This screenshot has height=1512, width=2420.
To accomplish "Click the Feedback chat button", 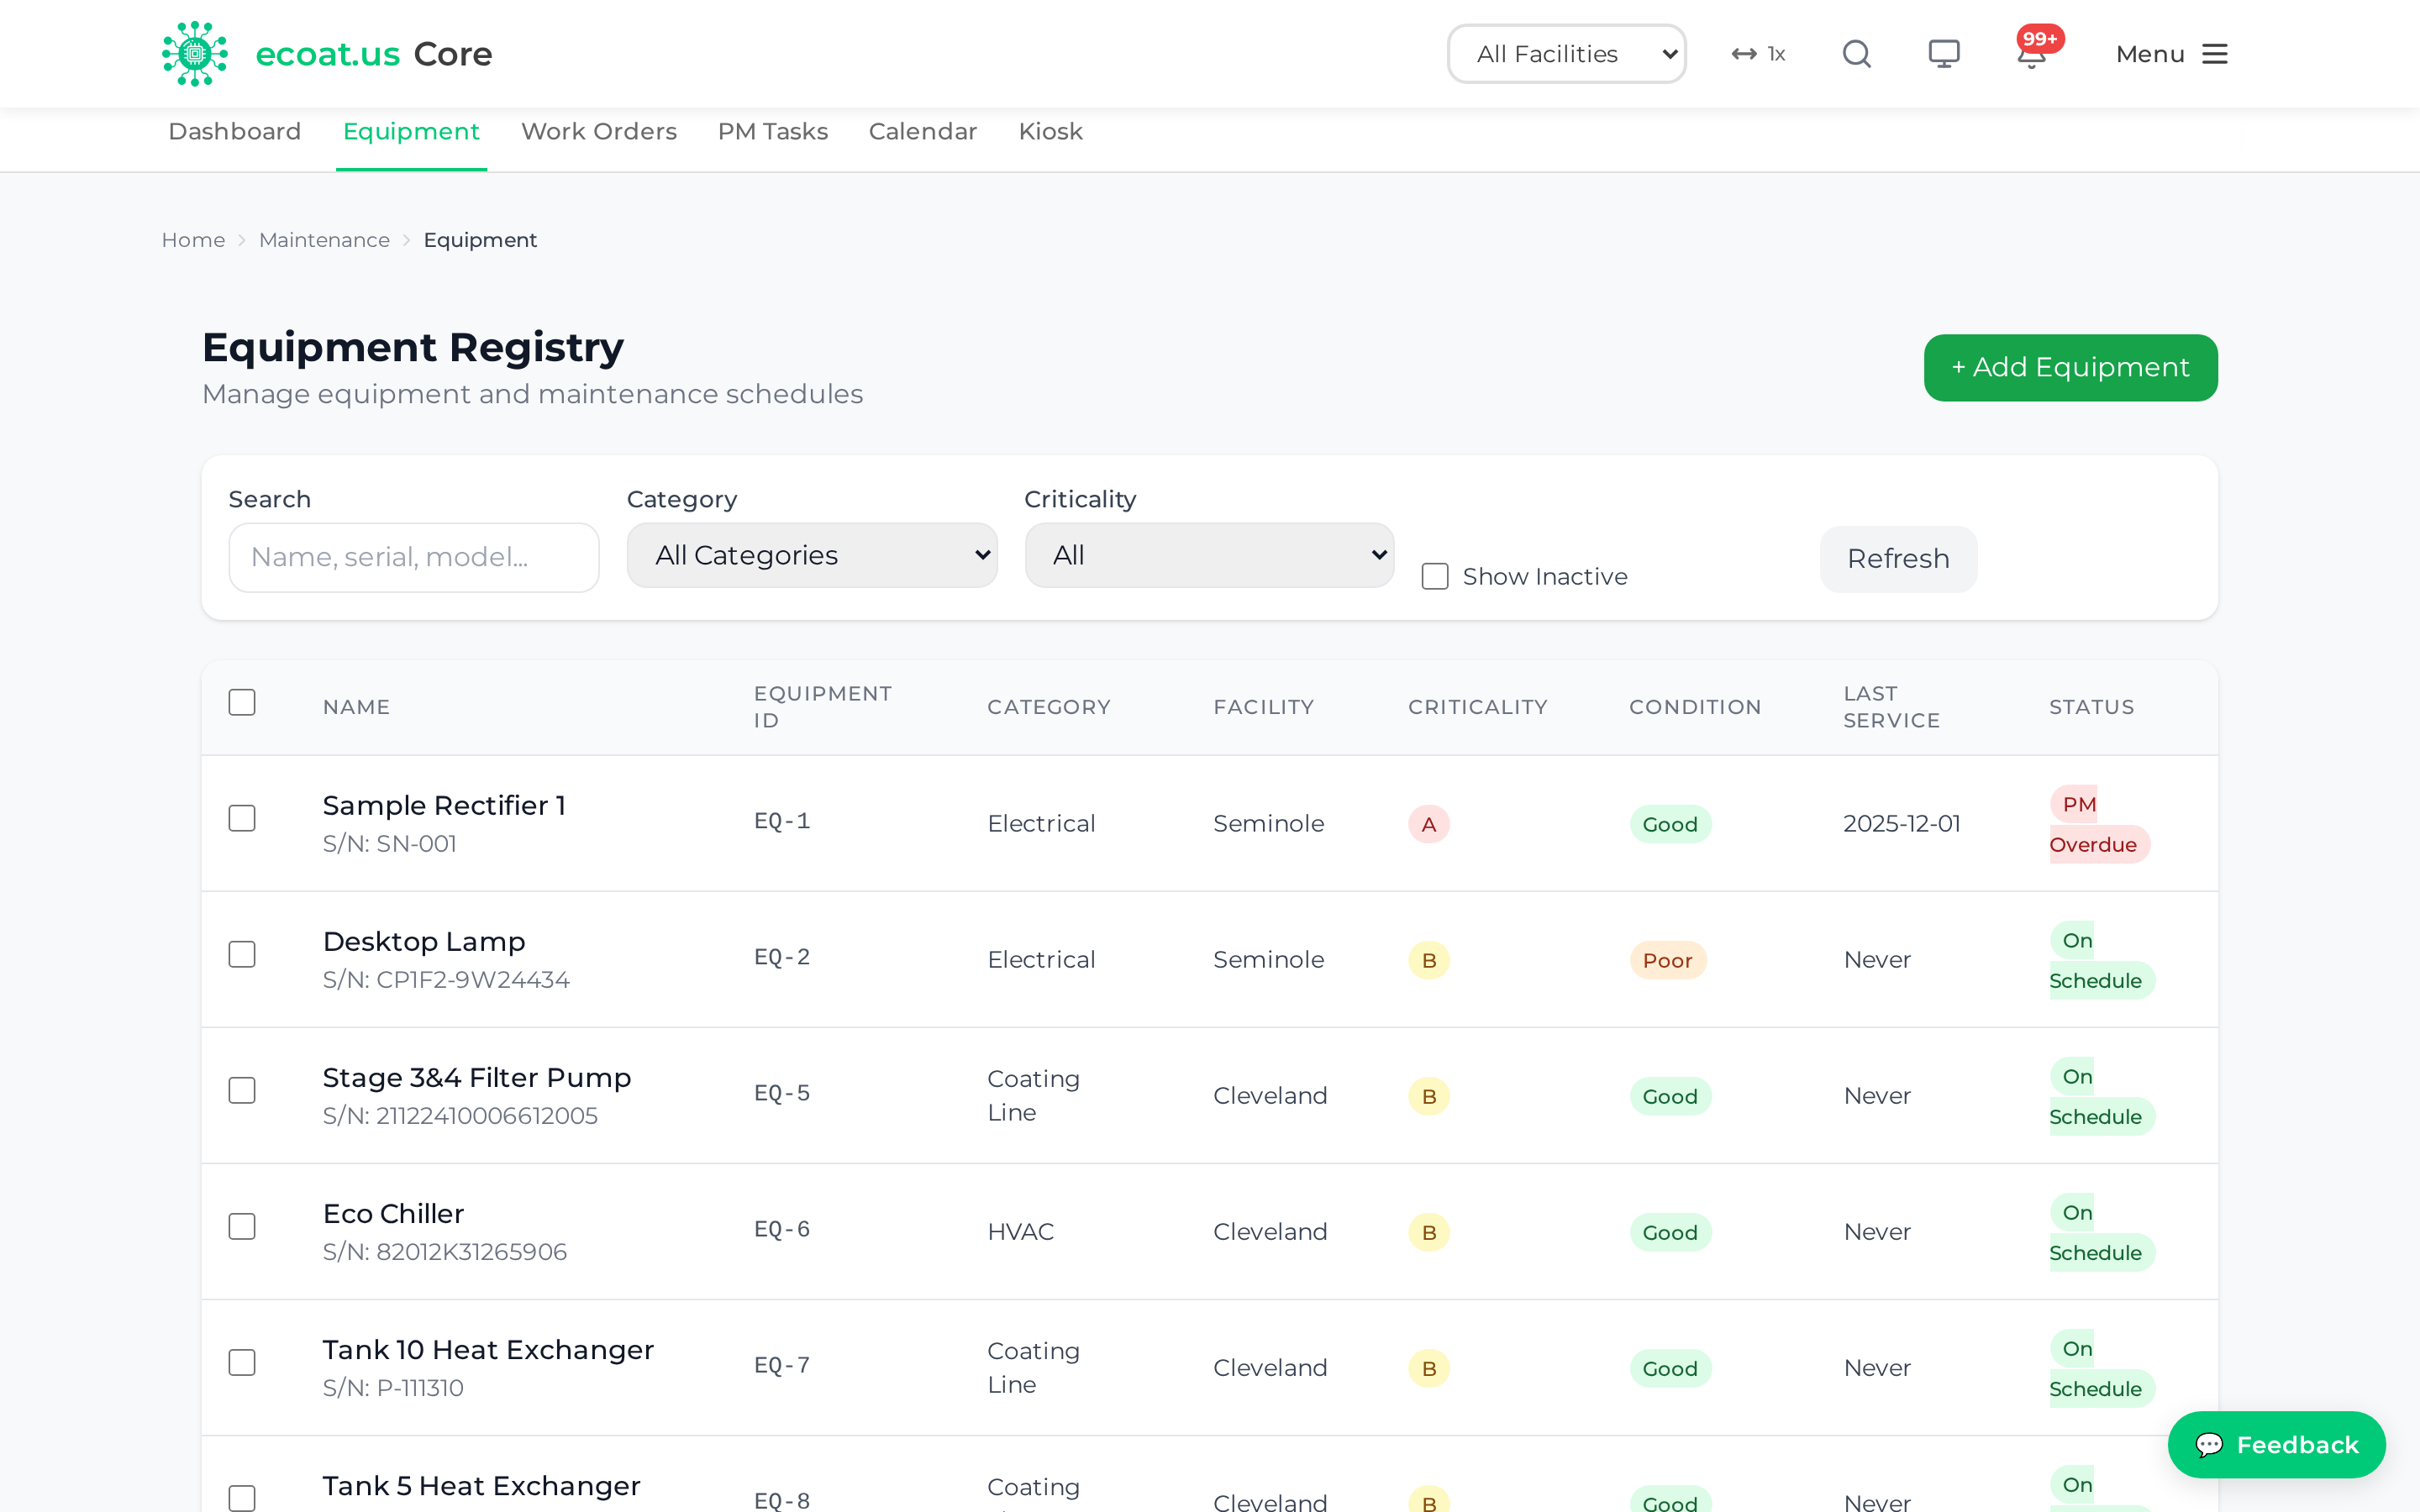I will click(x=2276, y=1444).
